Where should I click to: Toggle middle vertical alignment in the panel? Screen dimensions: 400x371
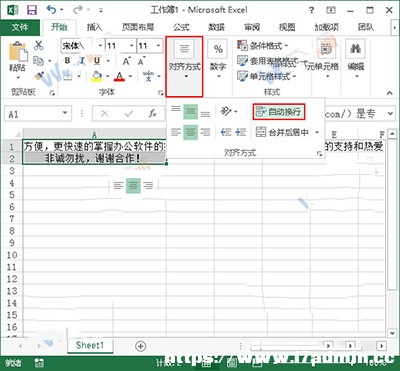tap(190, 112)
